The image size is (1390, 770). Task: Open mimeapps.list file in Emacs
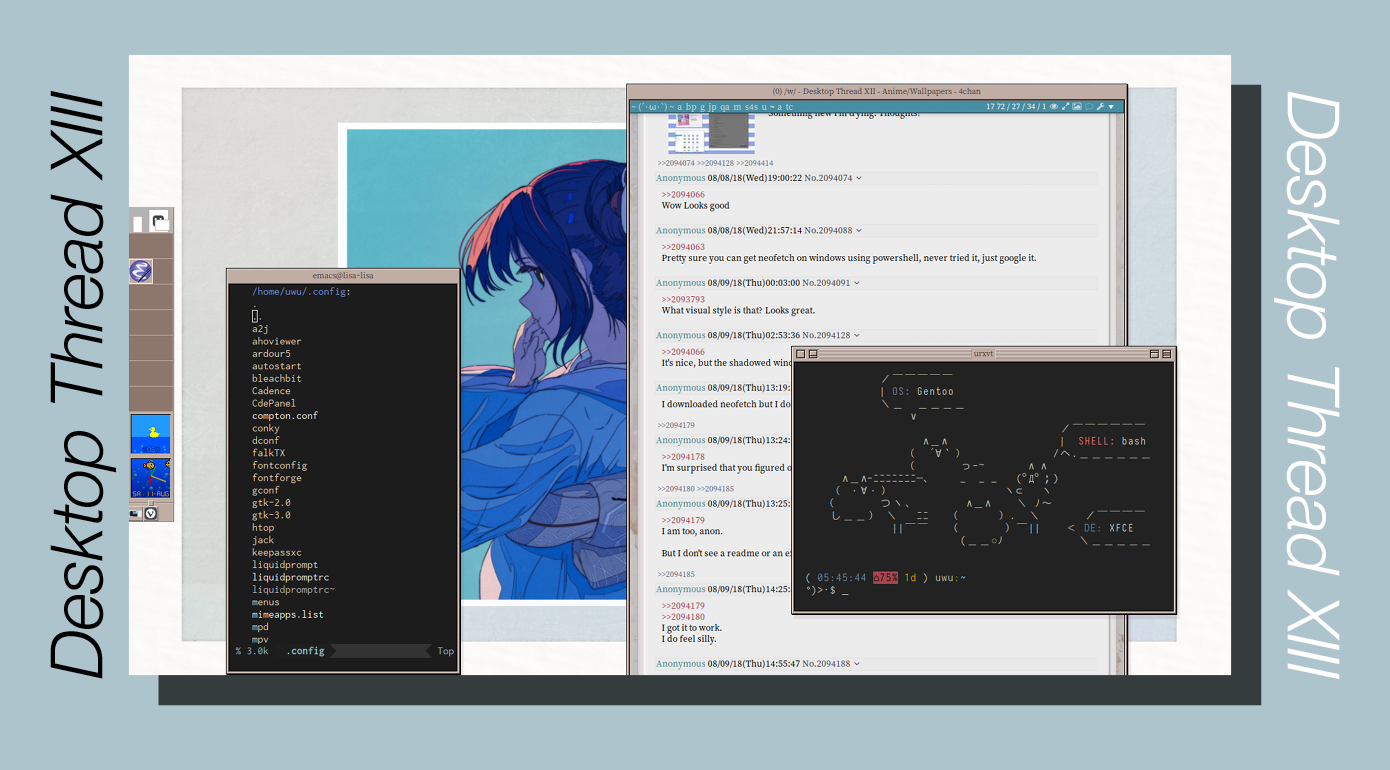tap(287, 615)
